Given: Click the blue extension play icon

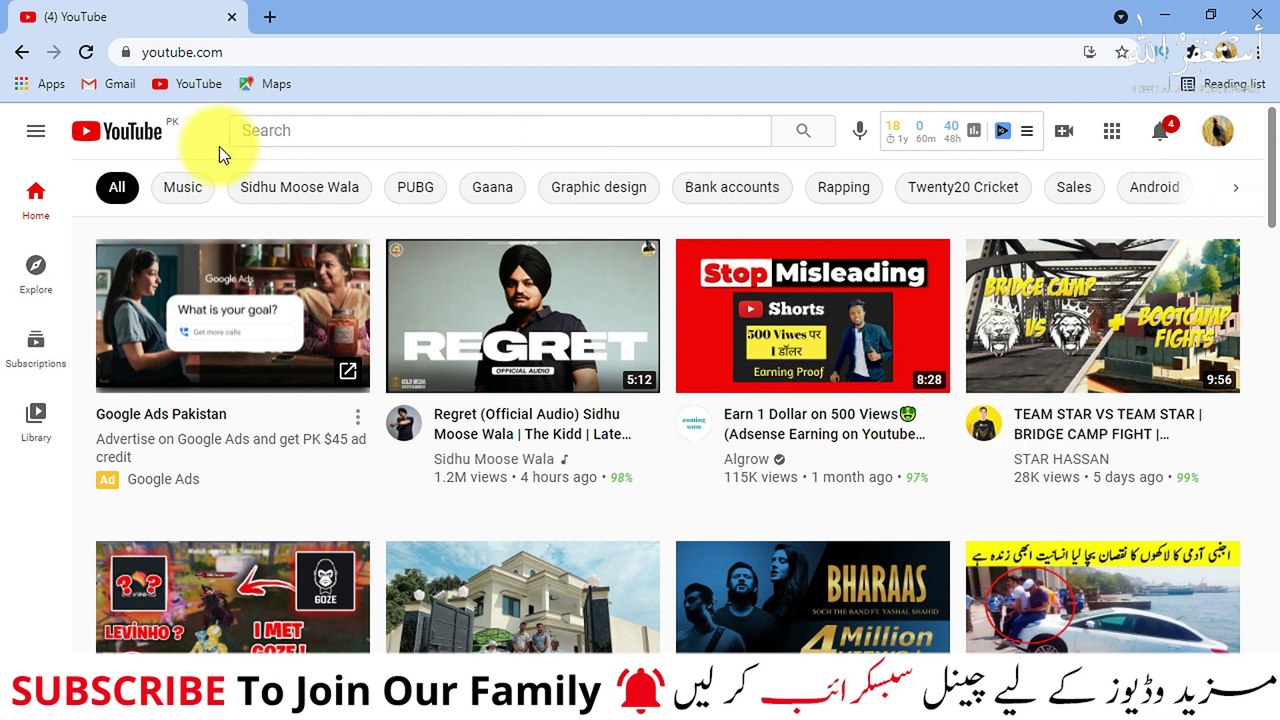Looking at the screenshot, I should click(1003, 131).
